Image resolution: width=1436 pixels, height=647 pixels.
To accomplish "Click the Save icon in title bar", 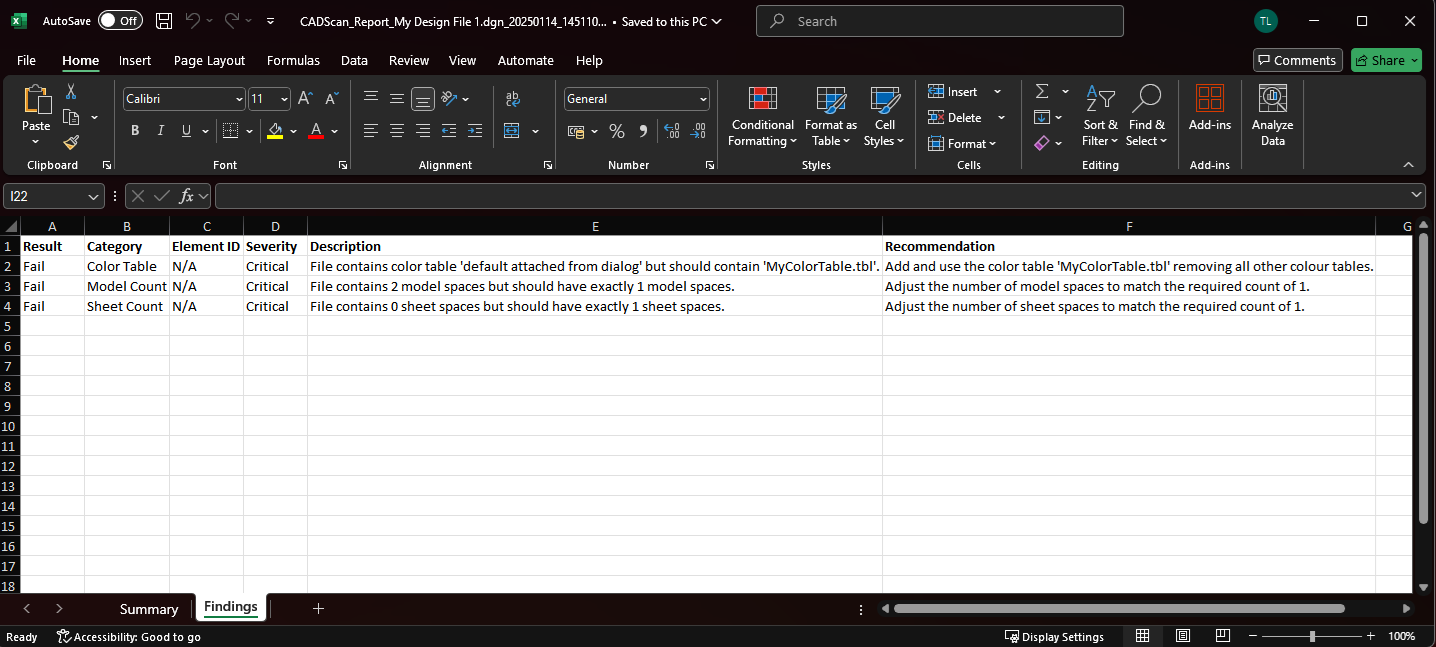I will tap(164, 21).
